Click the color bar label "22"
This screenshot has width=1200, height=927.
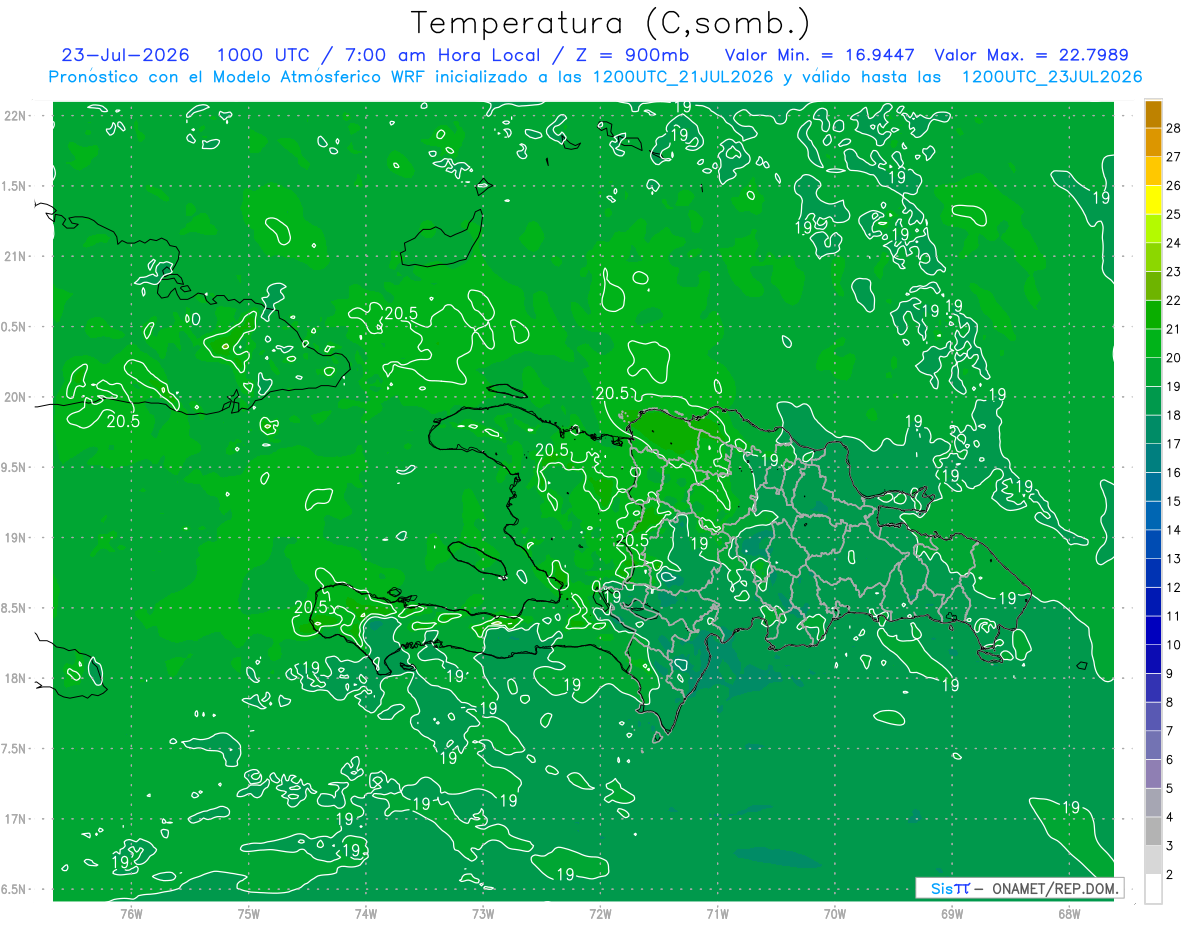tap(1174, 300)
